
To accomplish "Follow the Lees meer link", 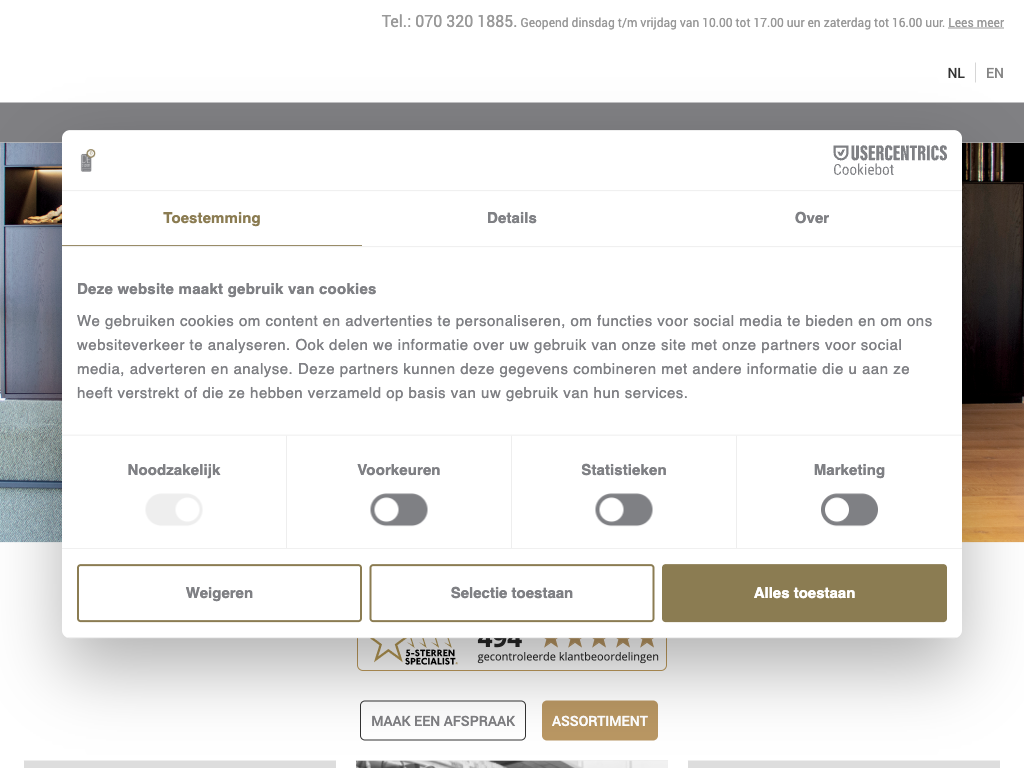I will tap(975, 23).
